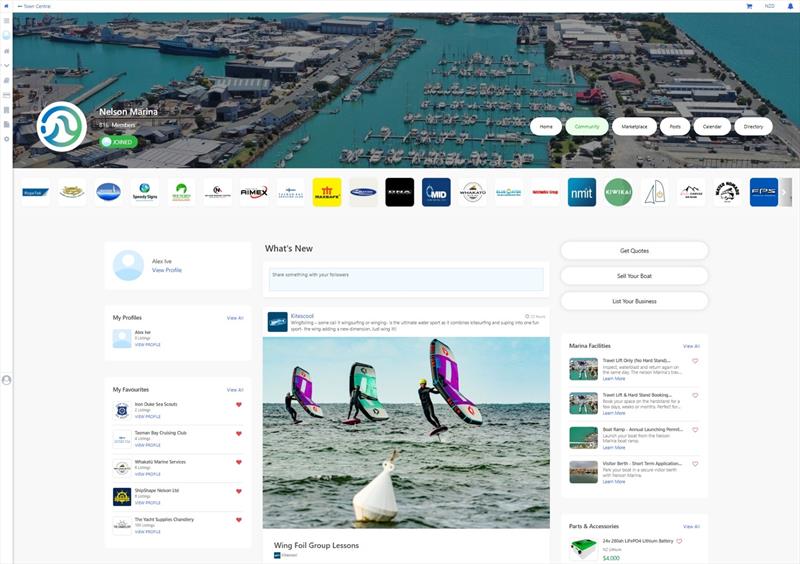Open the blue FPS sponsor logo
The height and width of the screenshot is (564, 800).
[764, 192]
